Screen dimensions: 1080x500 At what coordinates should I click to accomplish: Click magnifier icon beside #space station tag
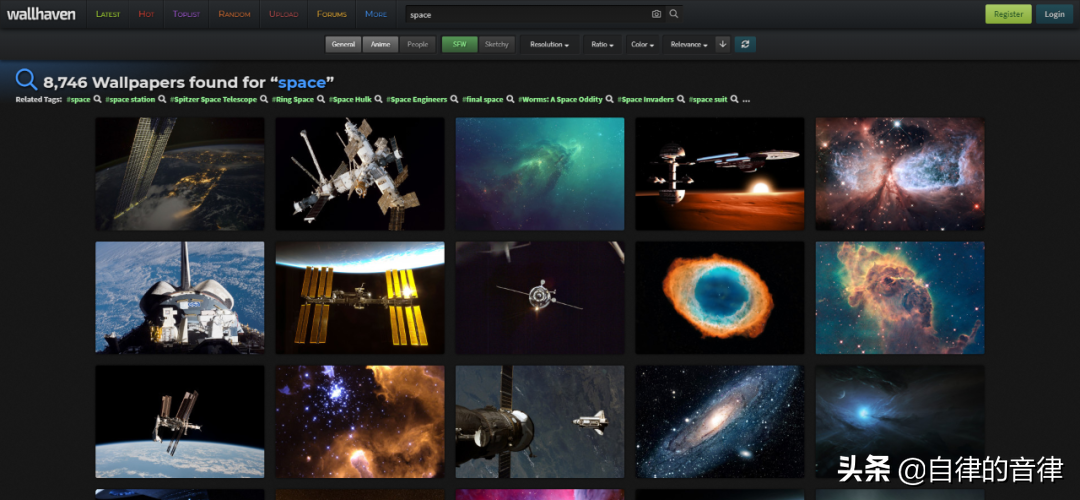coord(163,99)
